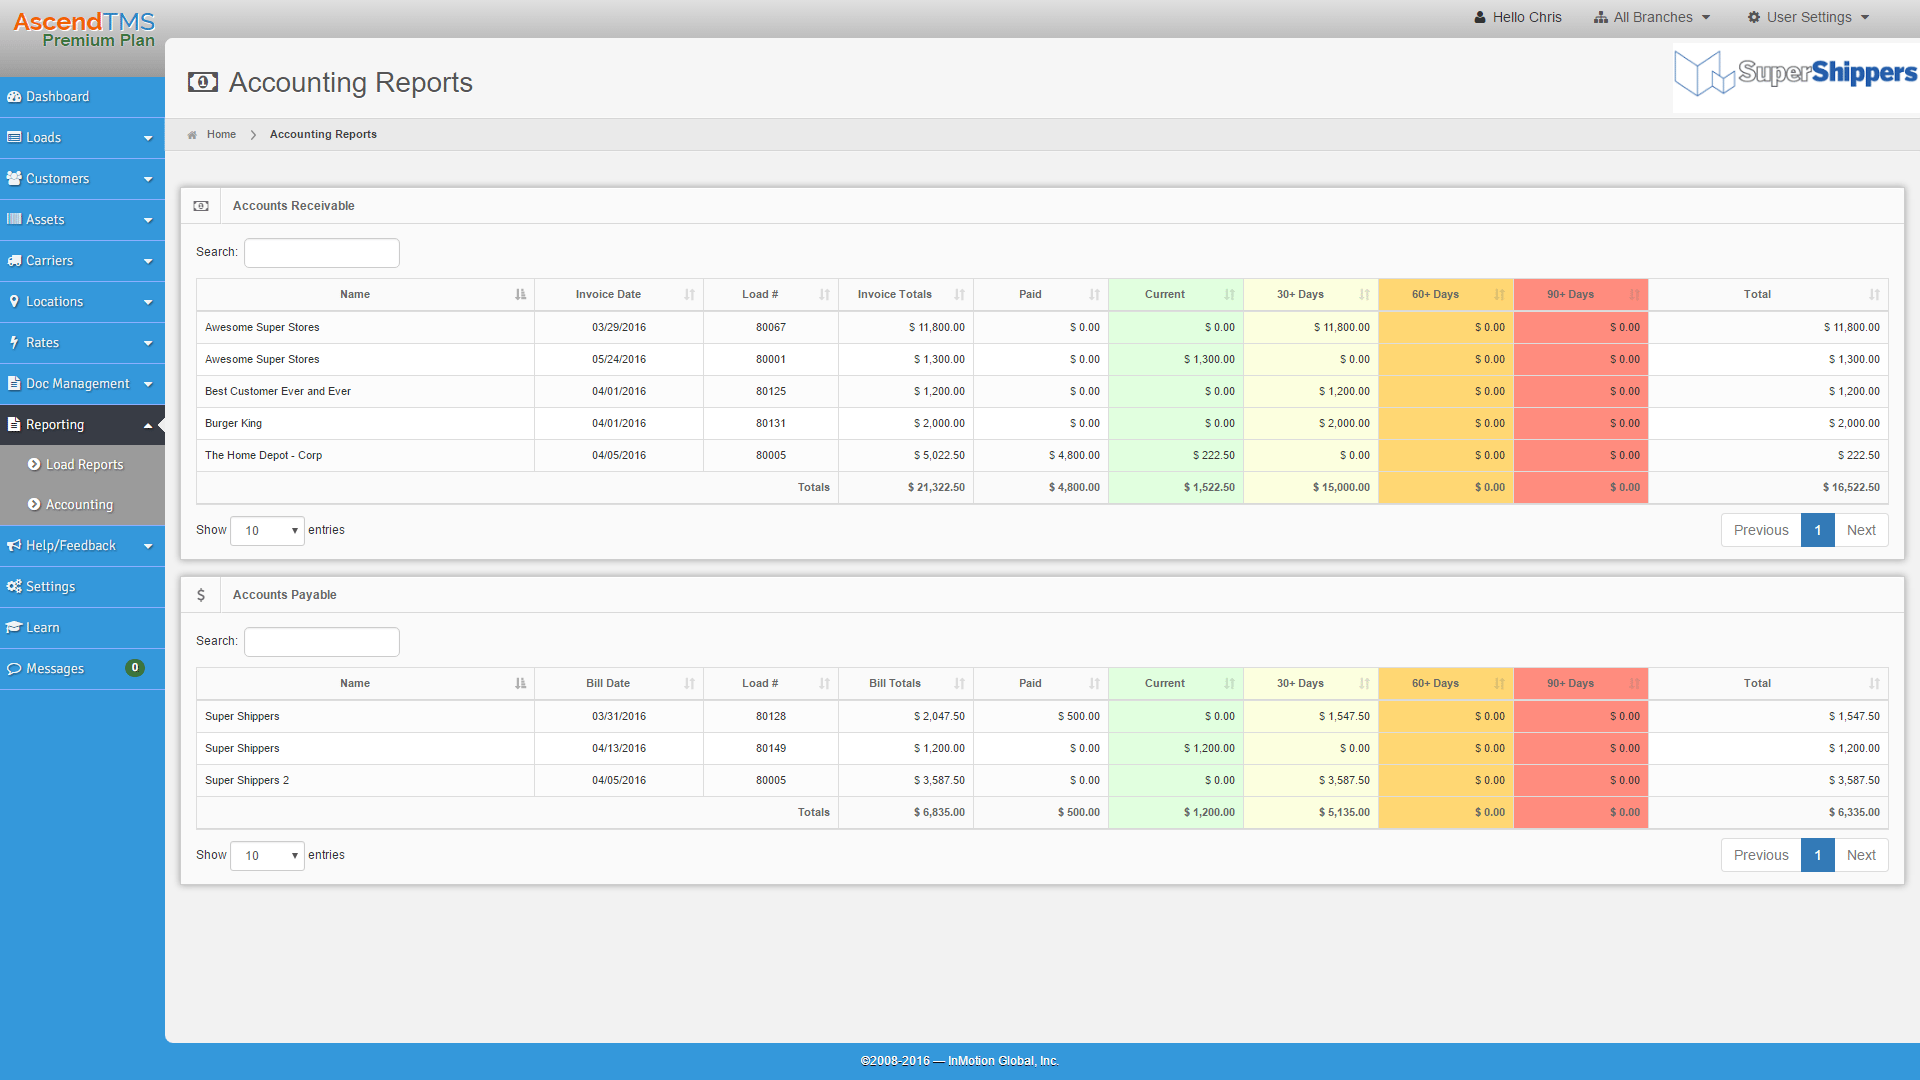
Task: Open the Messages panel showing zero notifications
Action: coord(53,668)
